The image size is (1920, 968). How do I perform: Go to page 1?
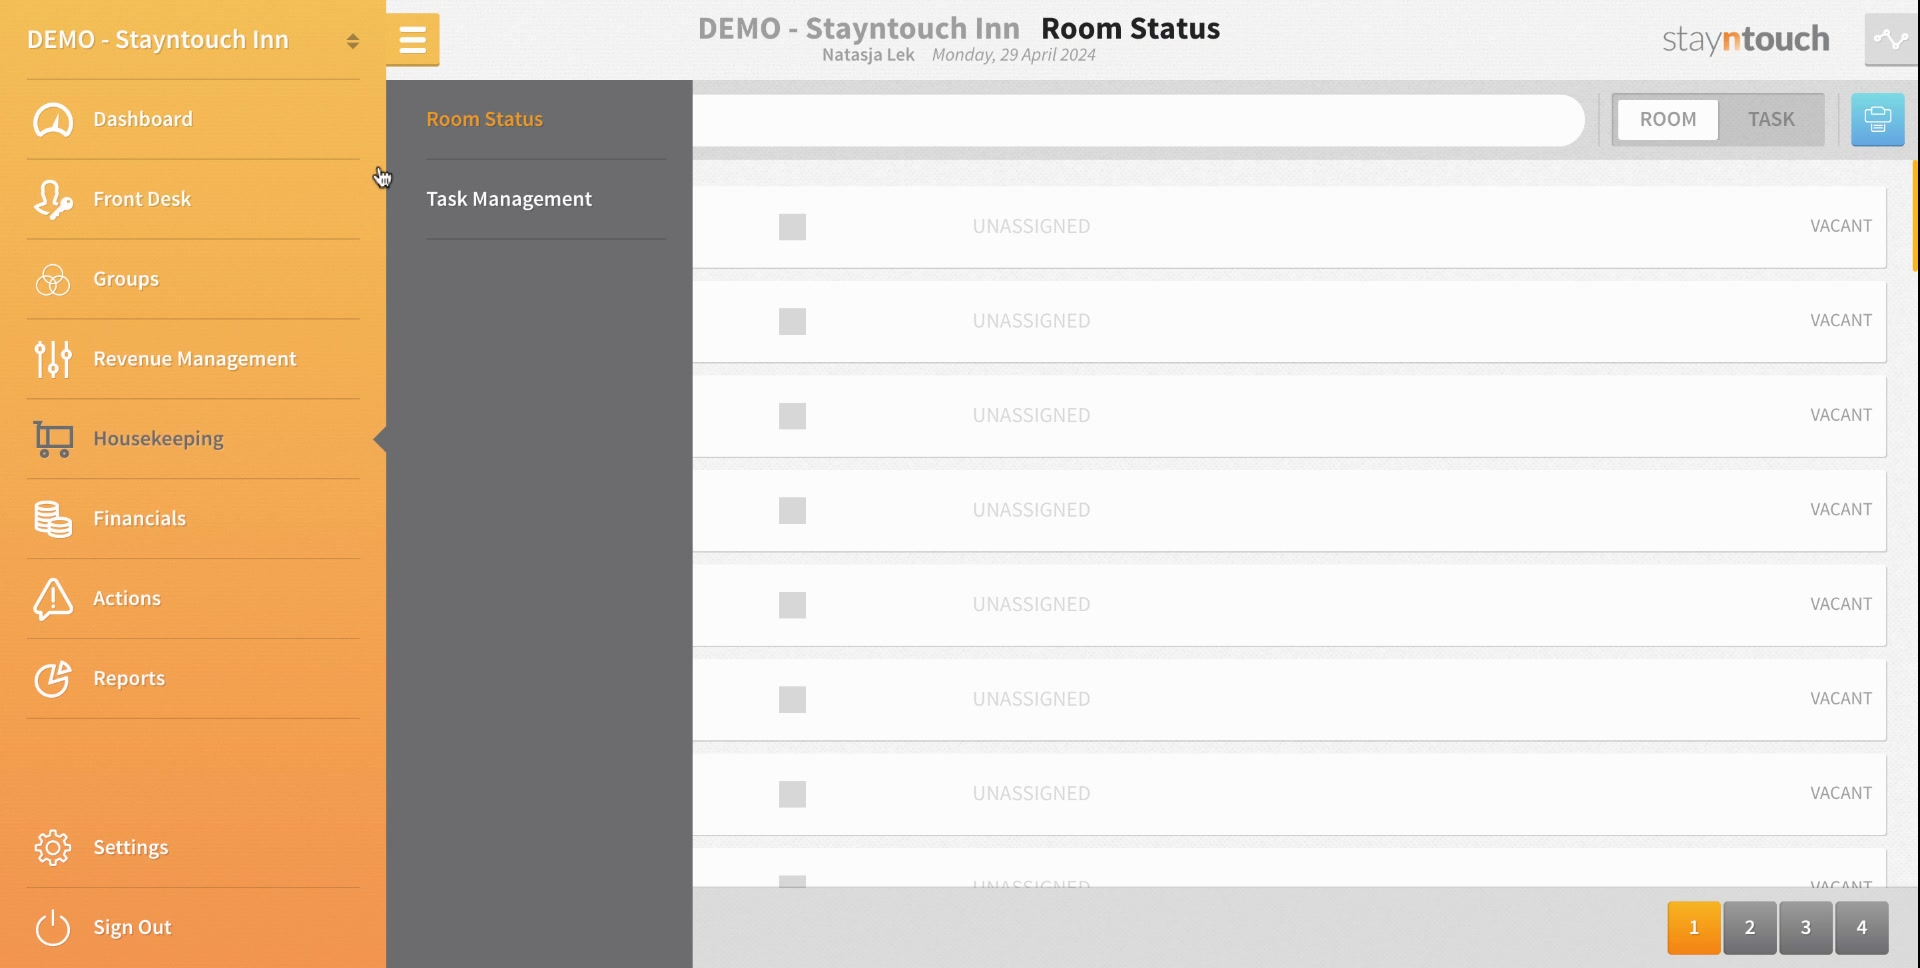tap(1694, 928)
